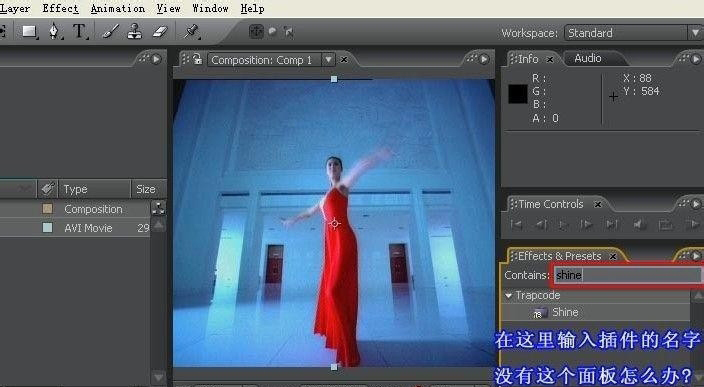Step back one frame in Time Controls

click(x=541, y=224)
